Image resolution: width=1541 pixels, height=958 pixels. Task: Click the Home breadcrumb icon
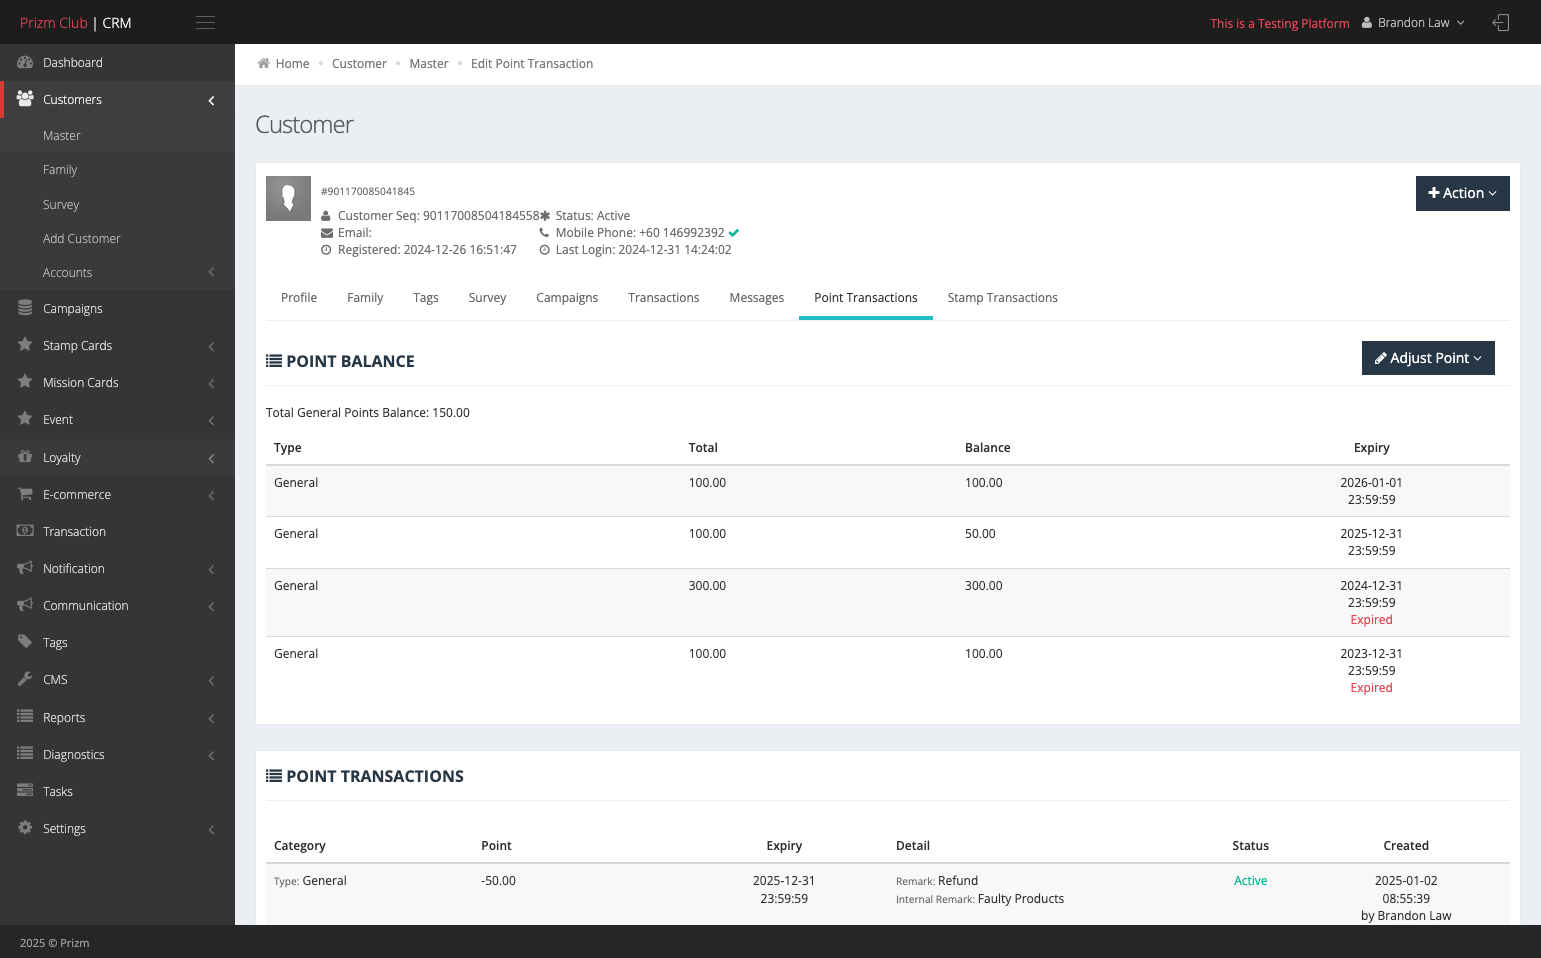point(264,63)
